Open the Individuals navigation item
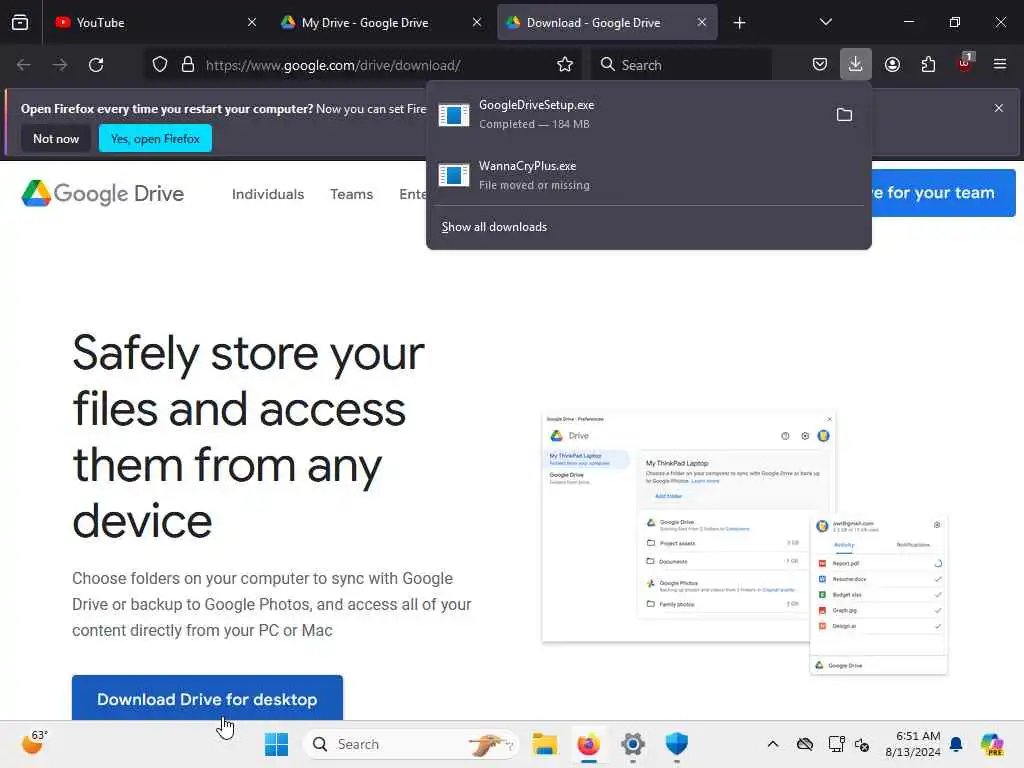This screenshot has width=1024, height=768. (x=268, y=194)
